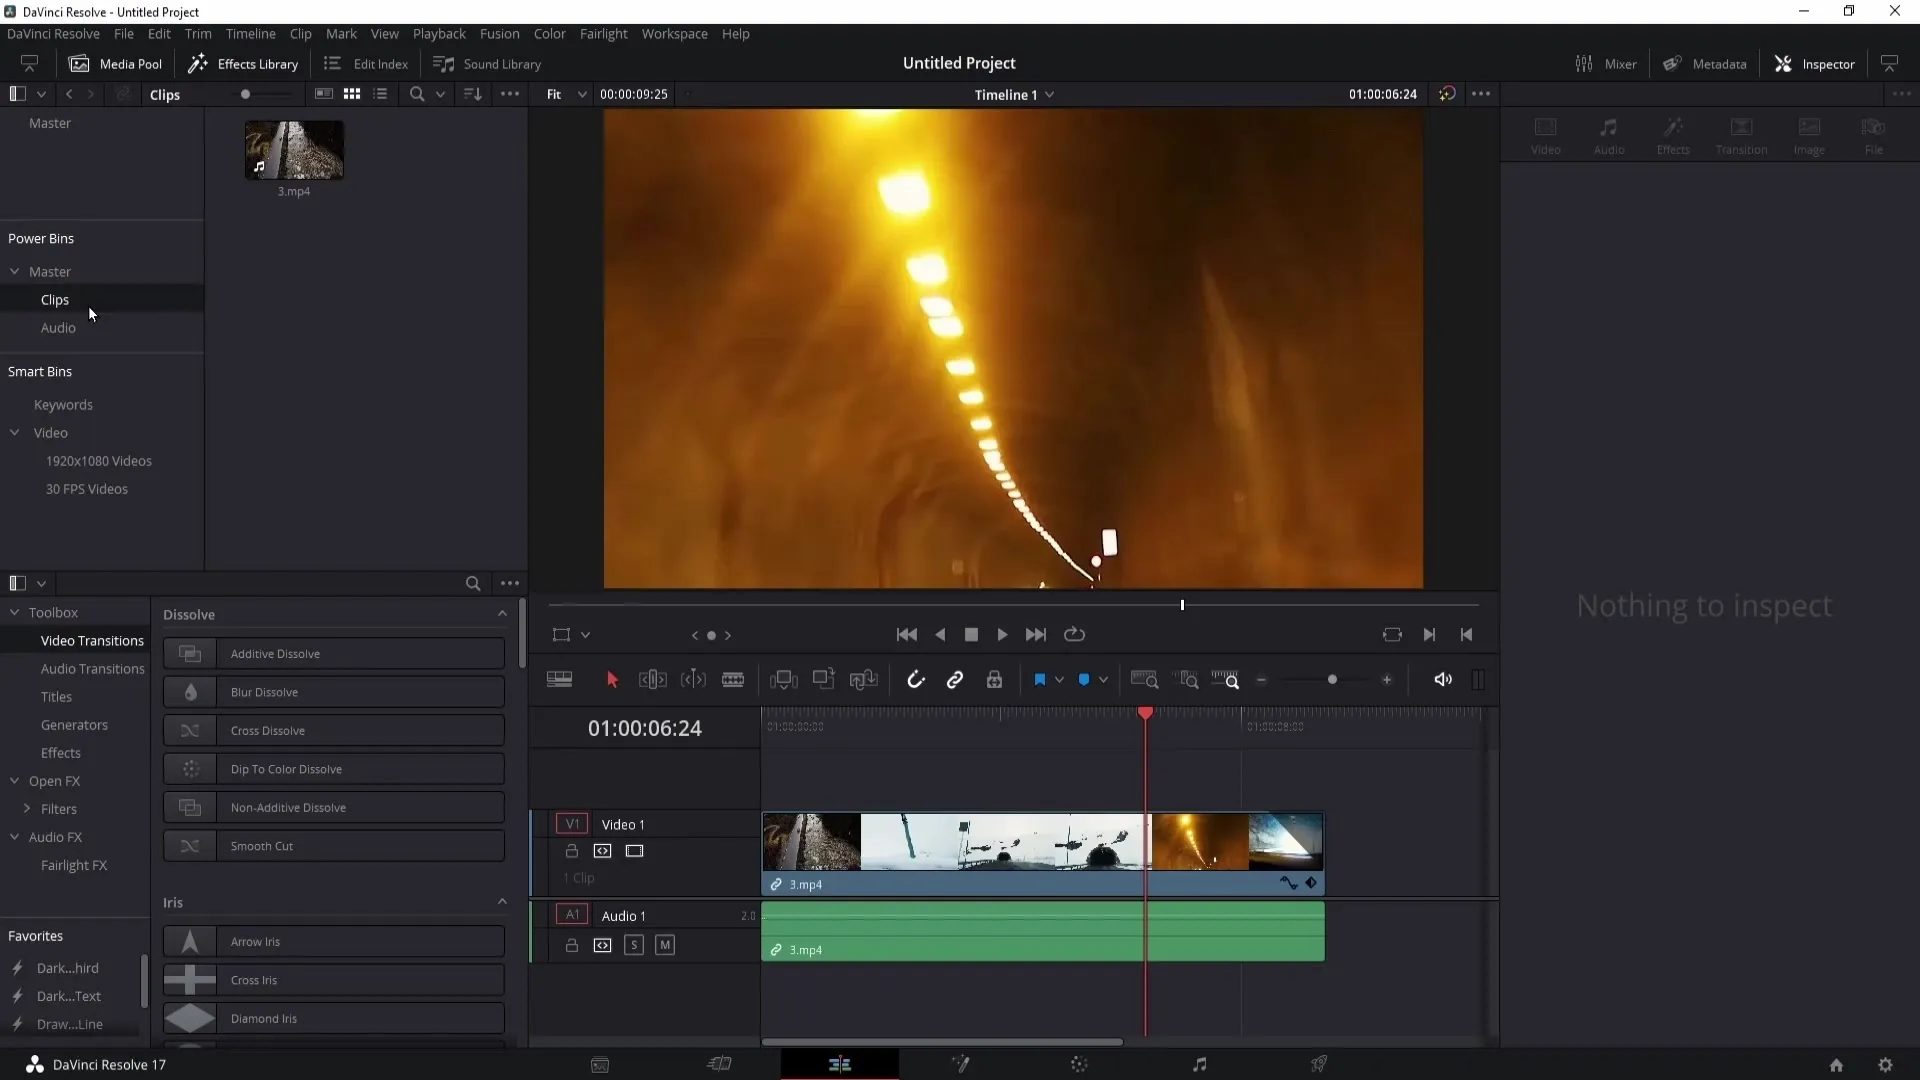Viewport: 1920px width, 1080px height.
Task: Click the Playback menu item
Action: click(x=439, y=33)
